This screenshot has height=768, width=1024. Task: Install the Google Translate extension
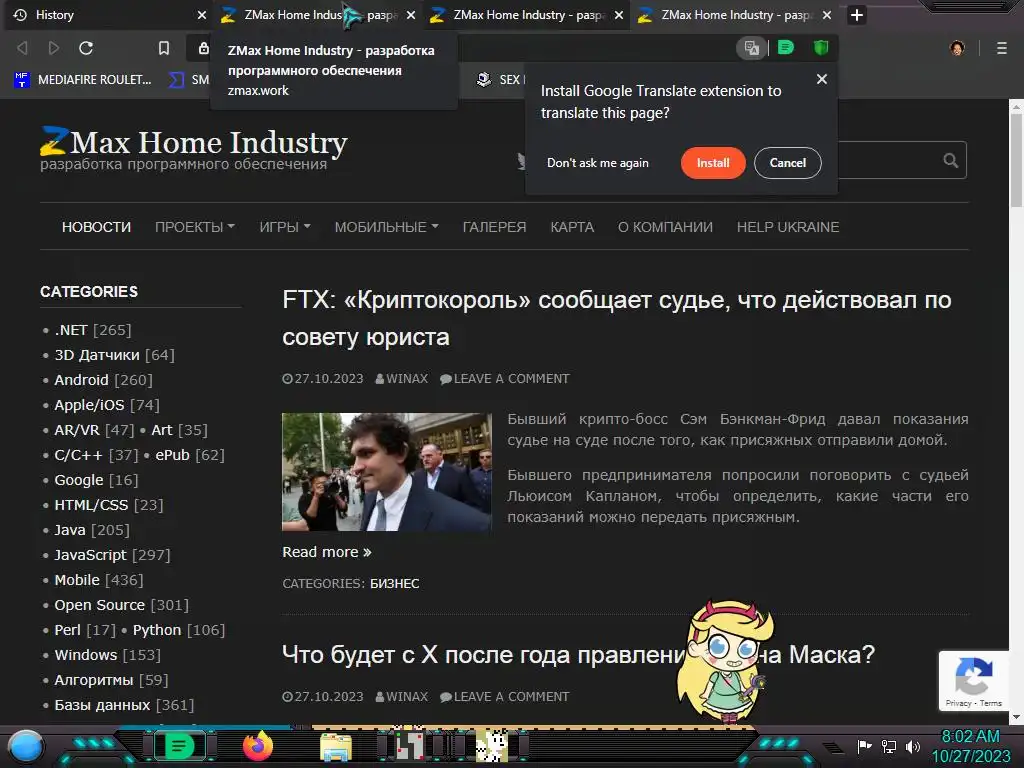[x=712, y=163]
